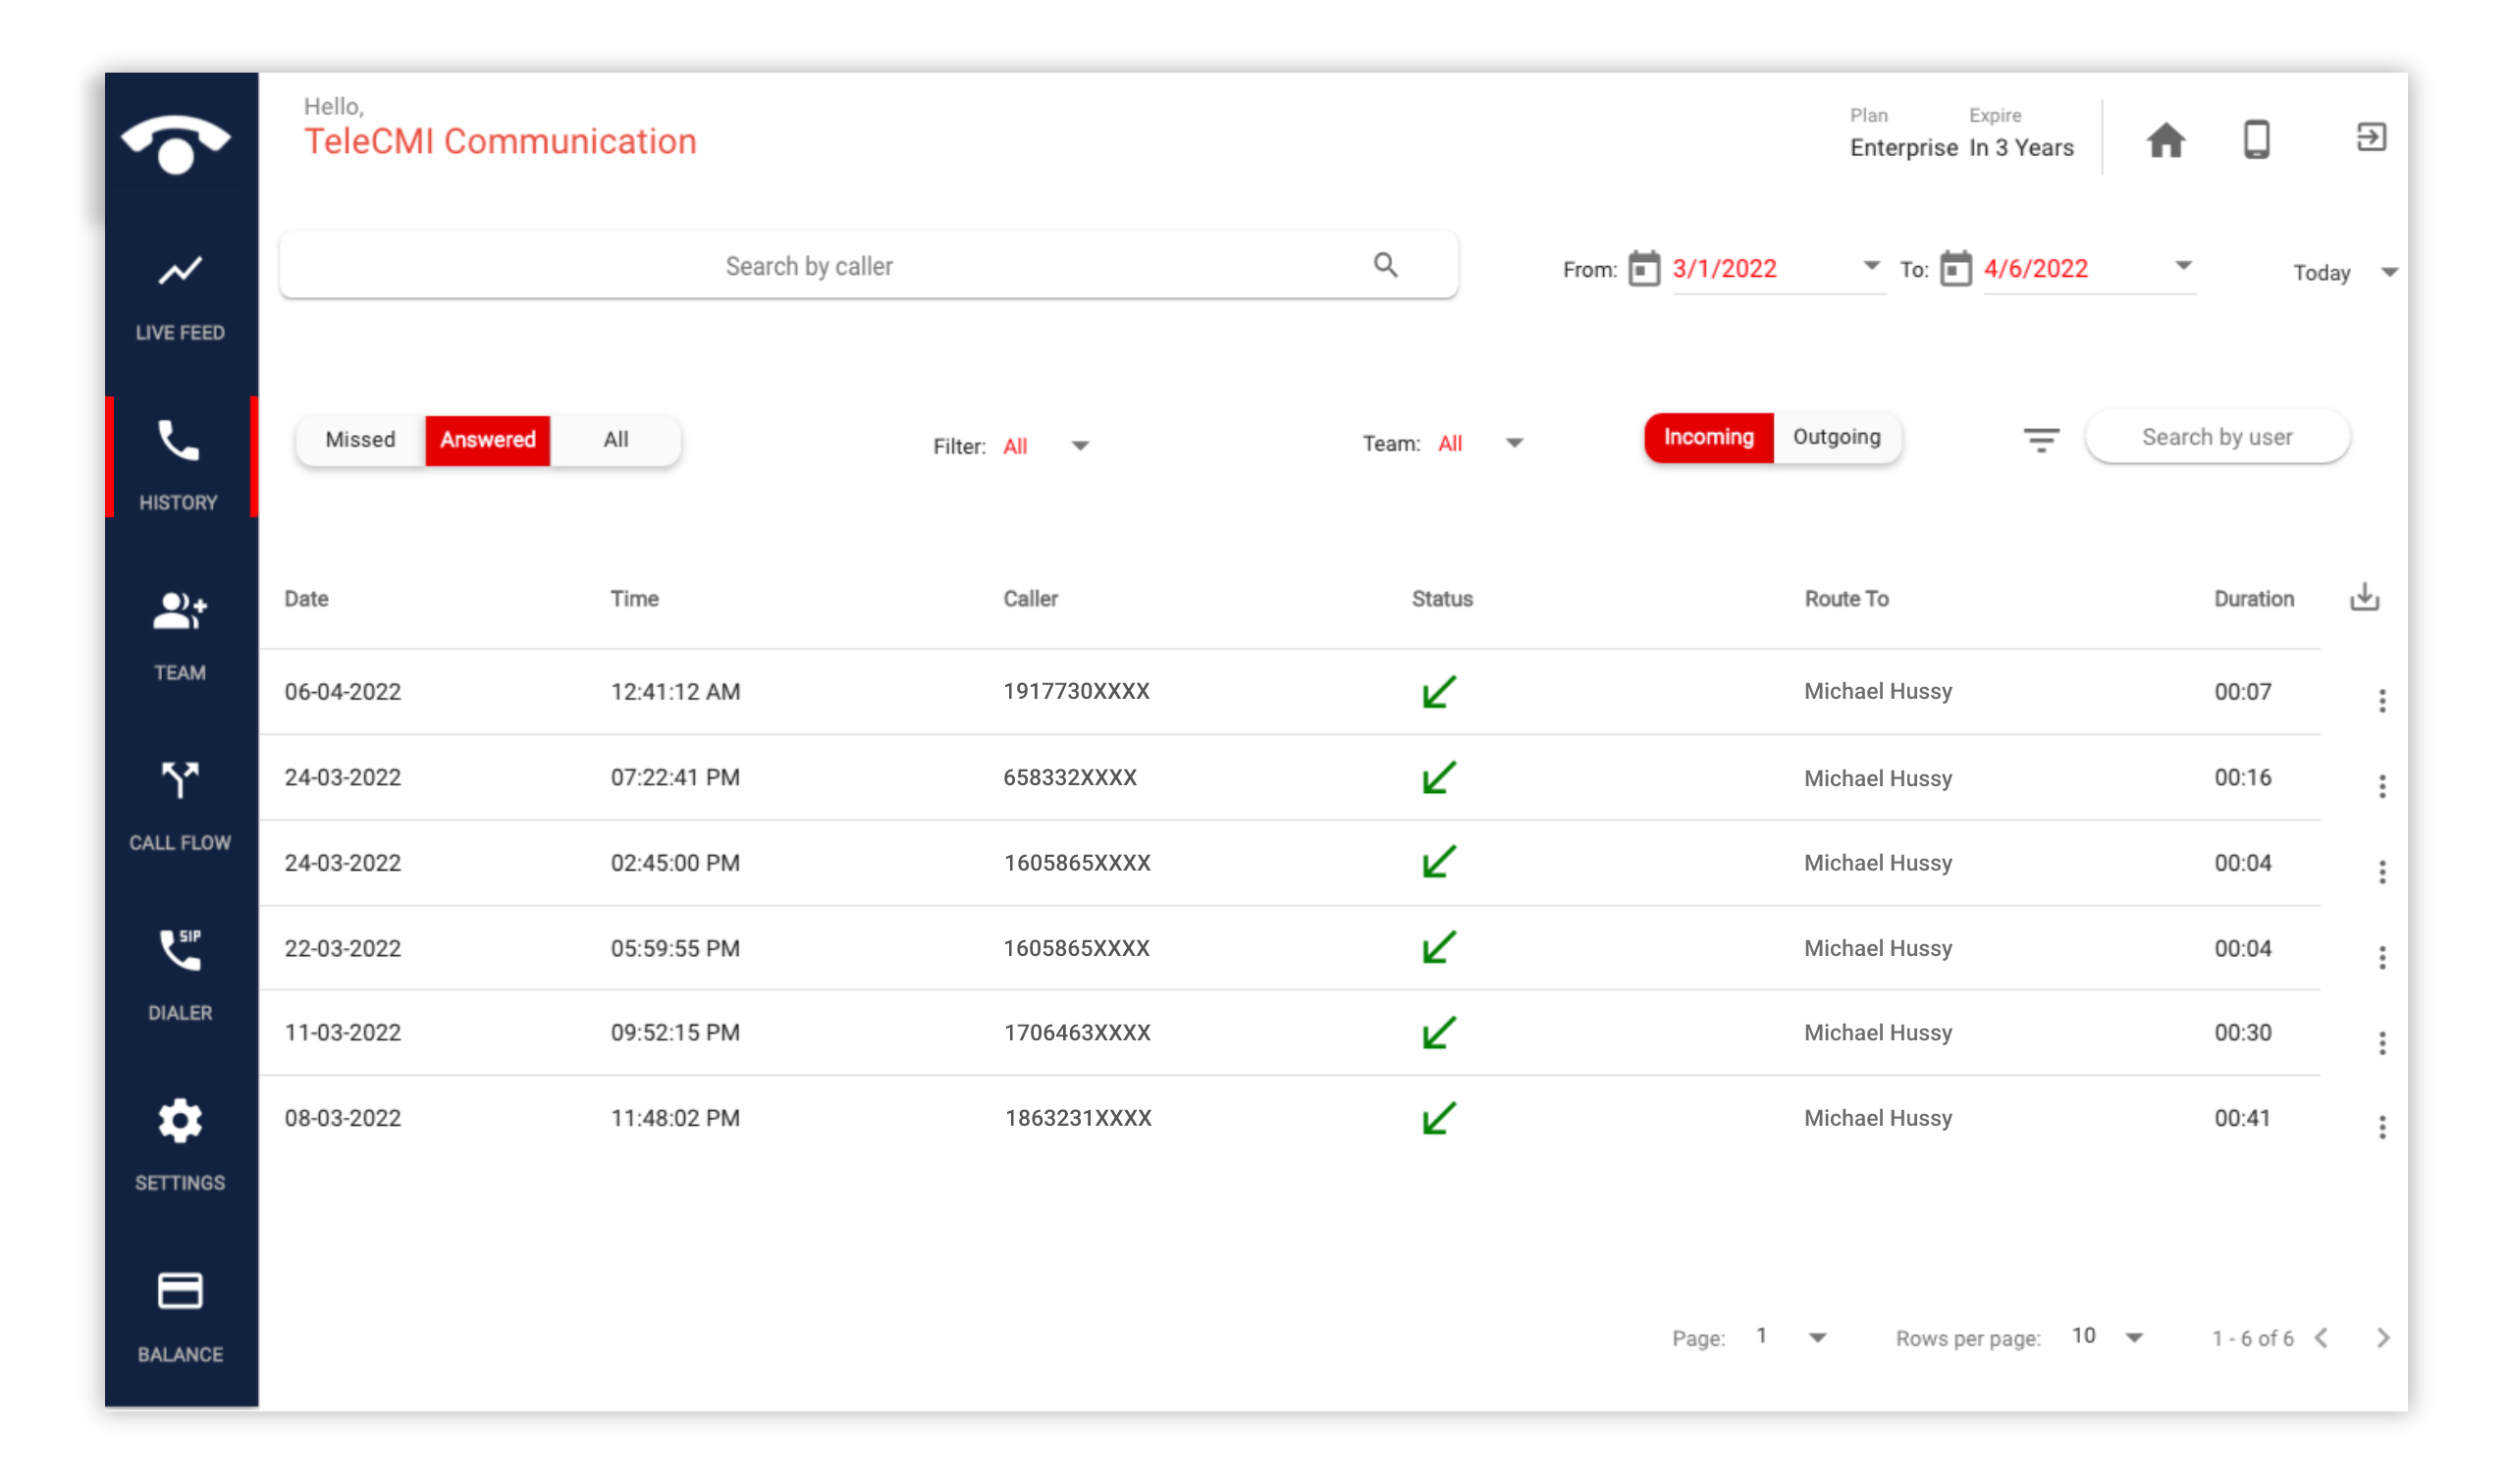
Task: Select the Missed calls filter
Action: coord(360,440)
